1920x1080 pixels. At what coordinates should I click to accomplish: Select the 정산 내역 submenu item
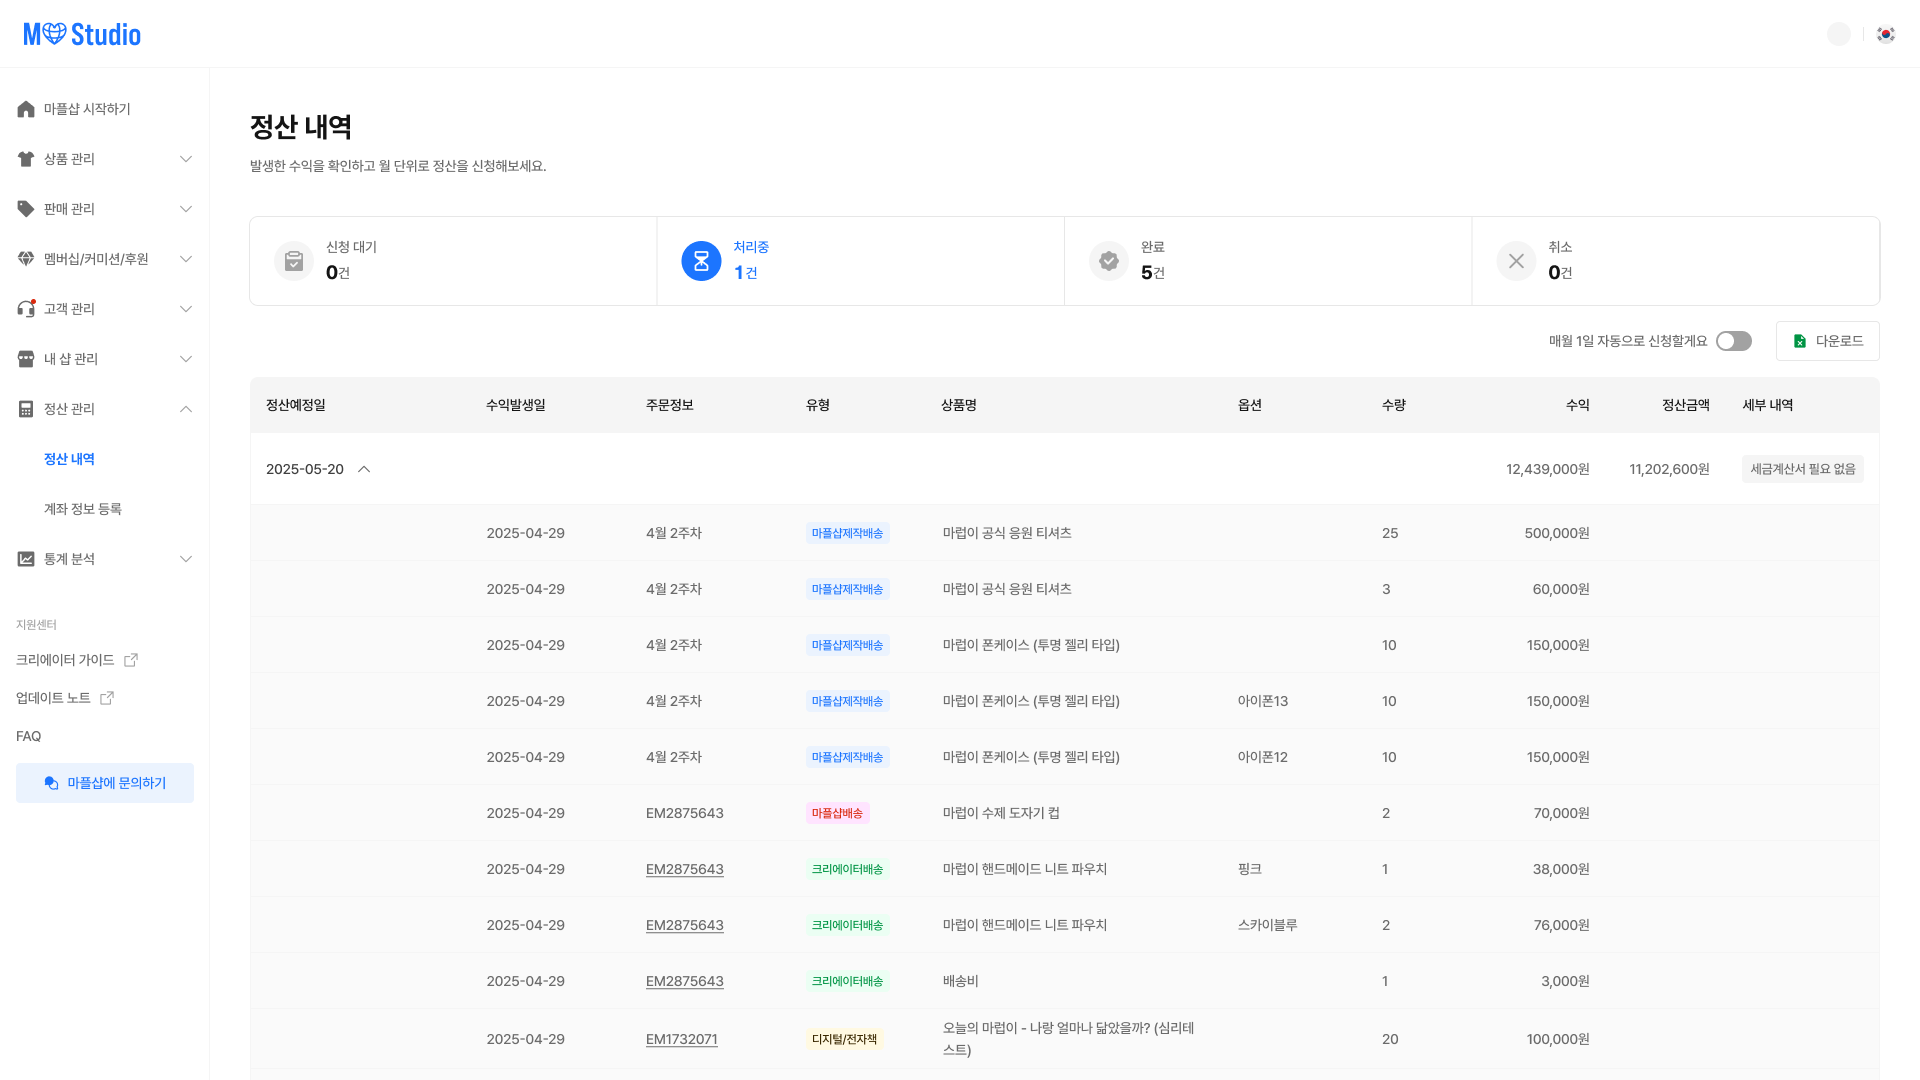tap(69, 459)
